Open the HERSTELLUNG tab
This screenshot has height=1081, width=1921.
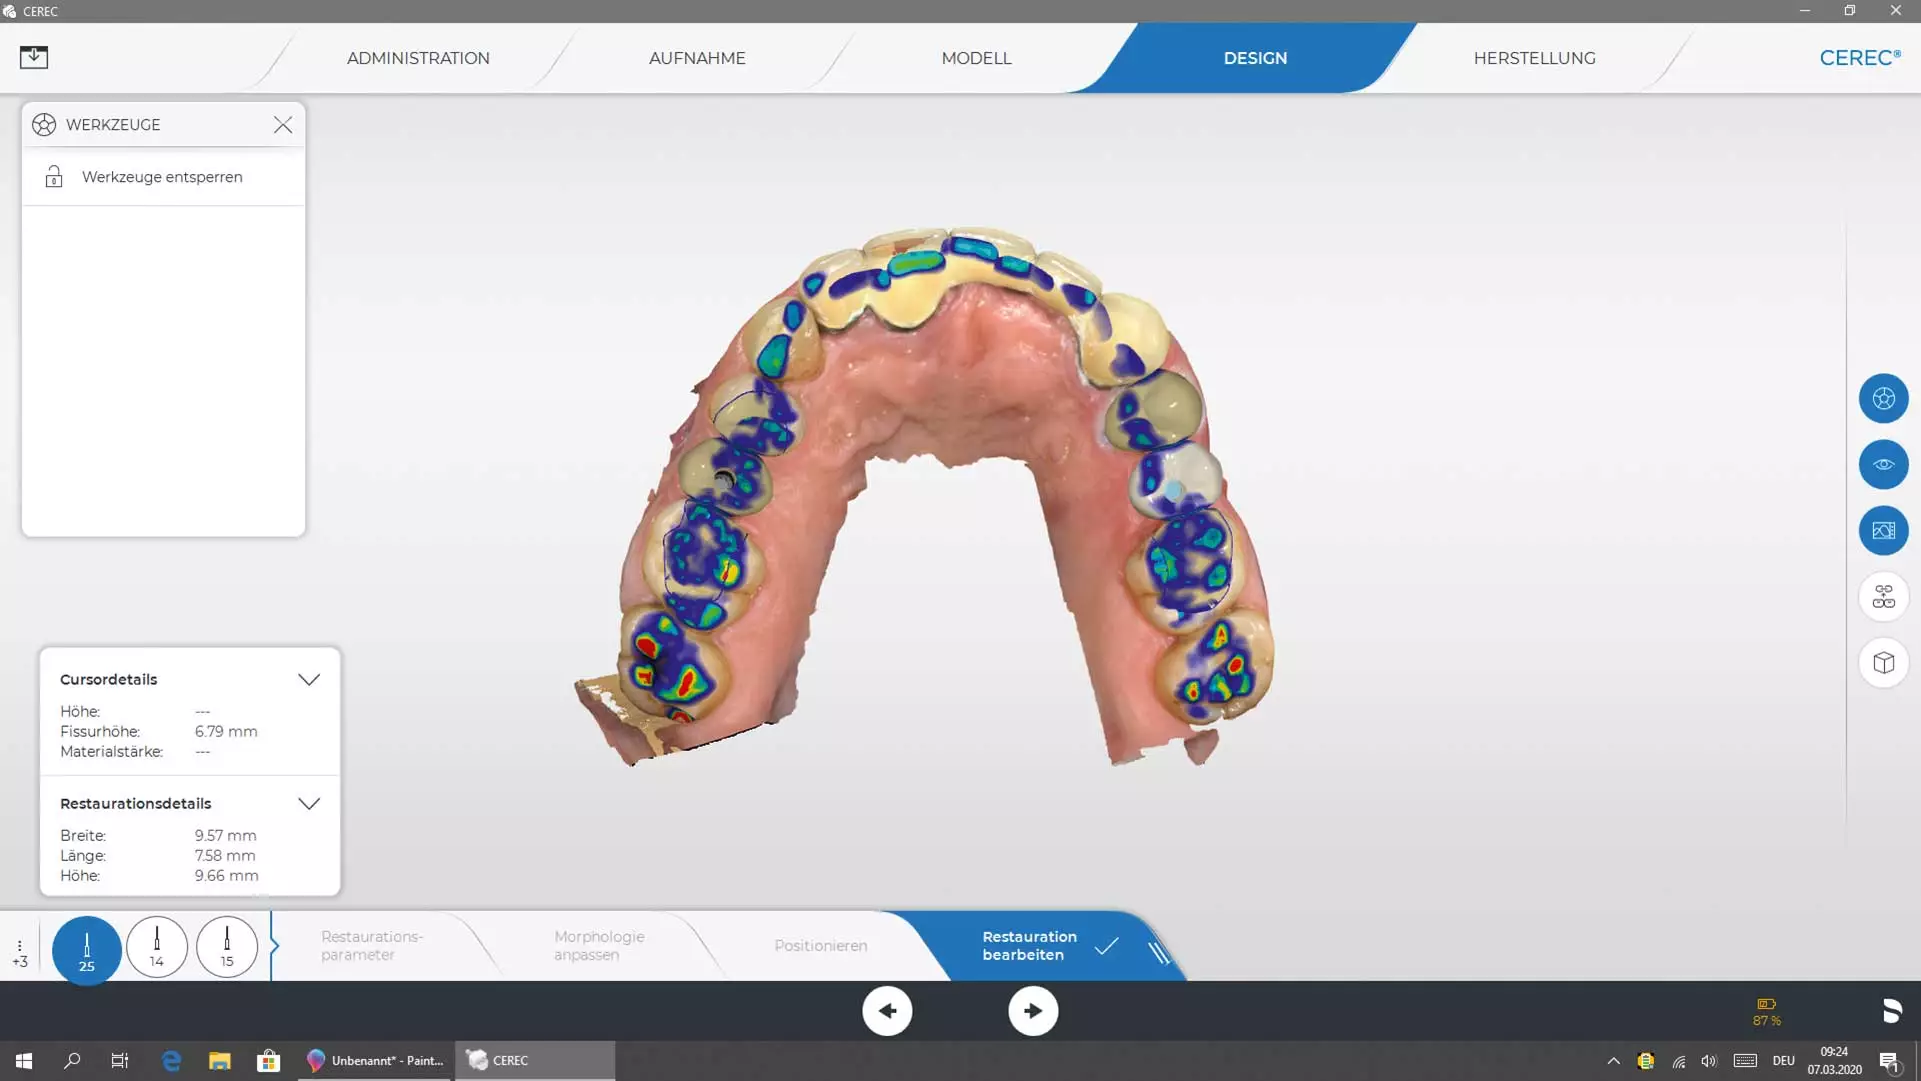[1534, 58]
